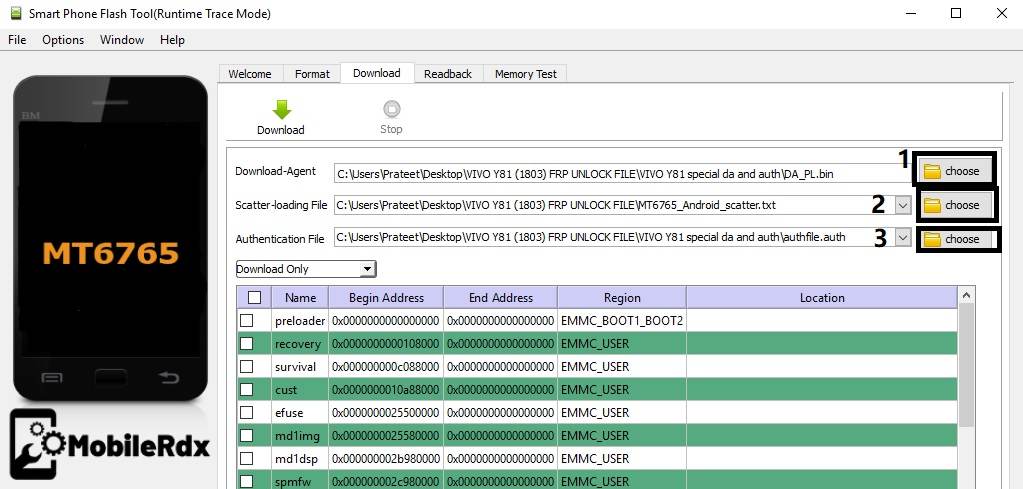Click the preloader name cell
This screenshot has height=489, width=1023.
tap(300, 321)
